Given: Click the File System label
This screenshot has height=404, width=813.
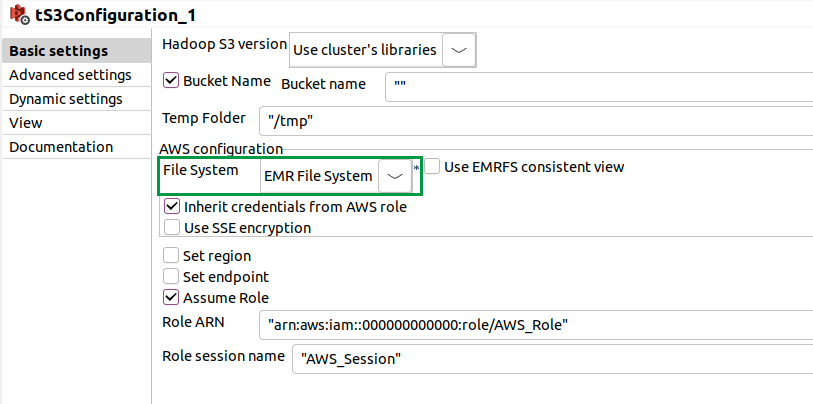Looking at the screenshot, I should (201, 170).
